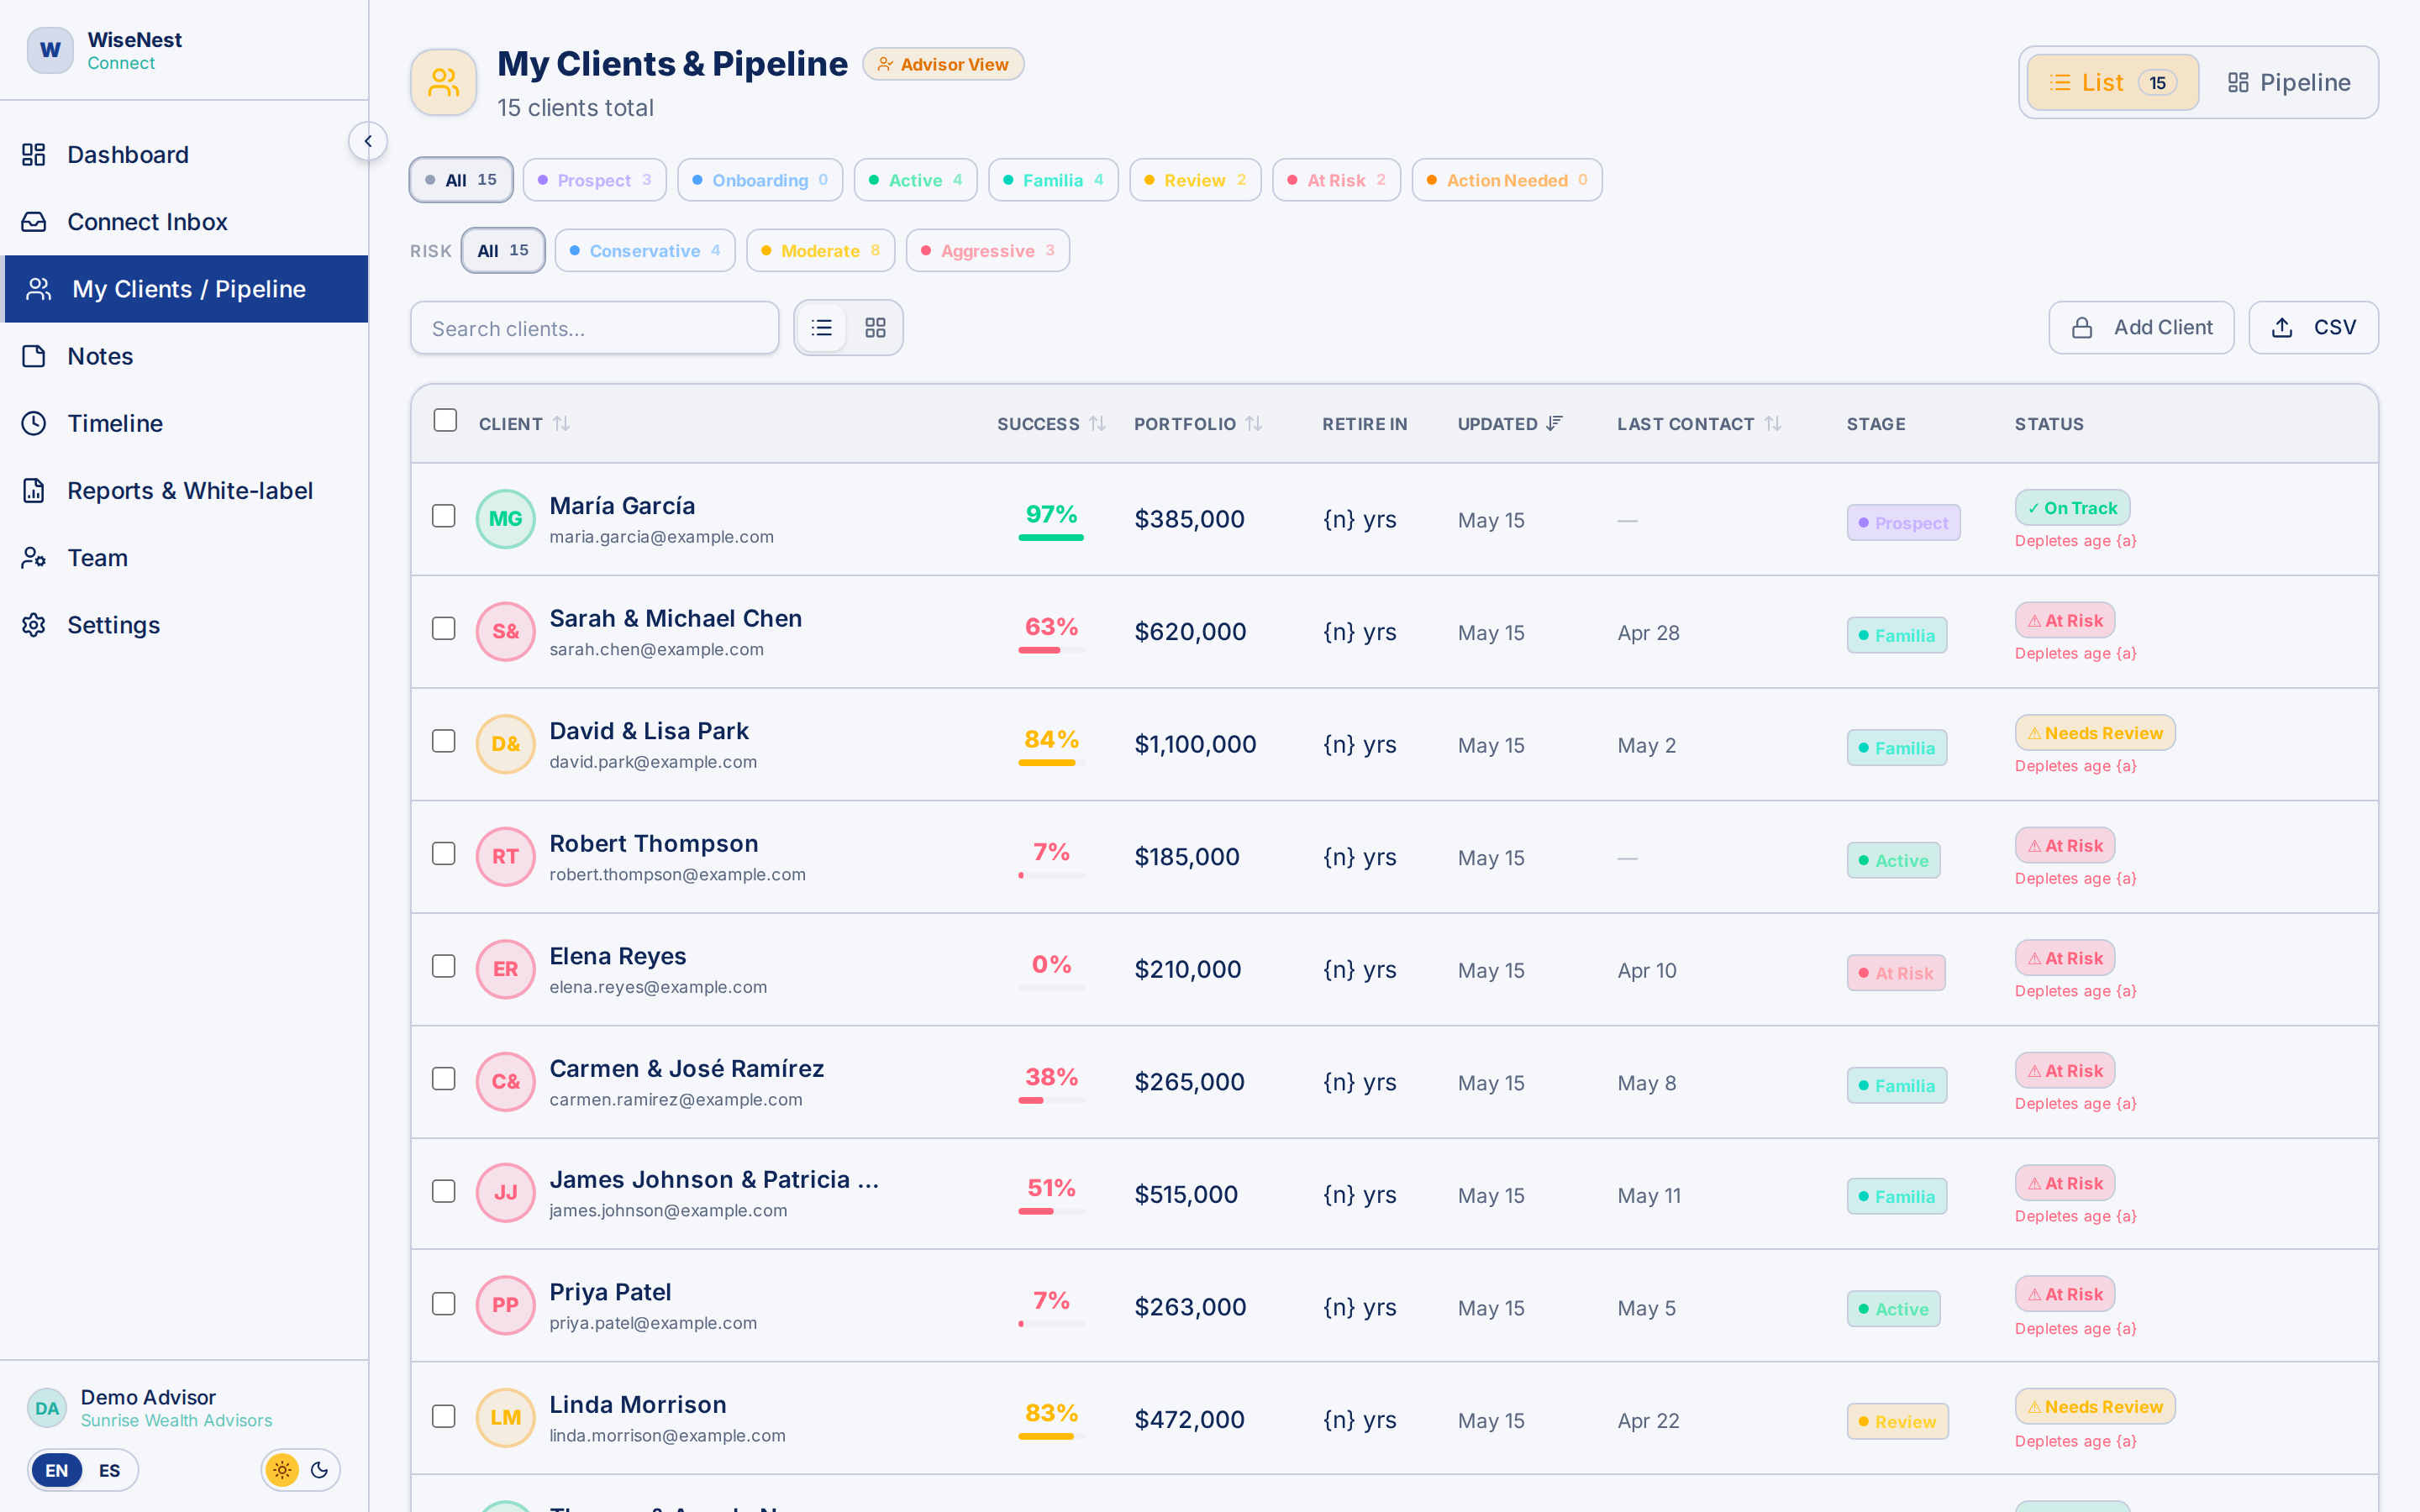
Task: Click the Advisor View badge
Action: pyautogui.click(x=943, y=64)
